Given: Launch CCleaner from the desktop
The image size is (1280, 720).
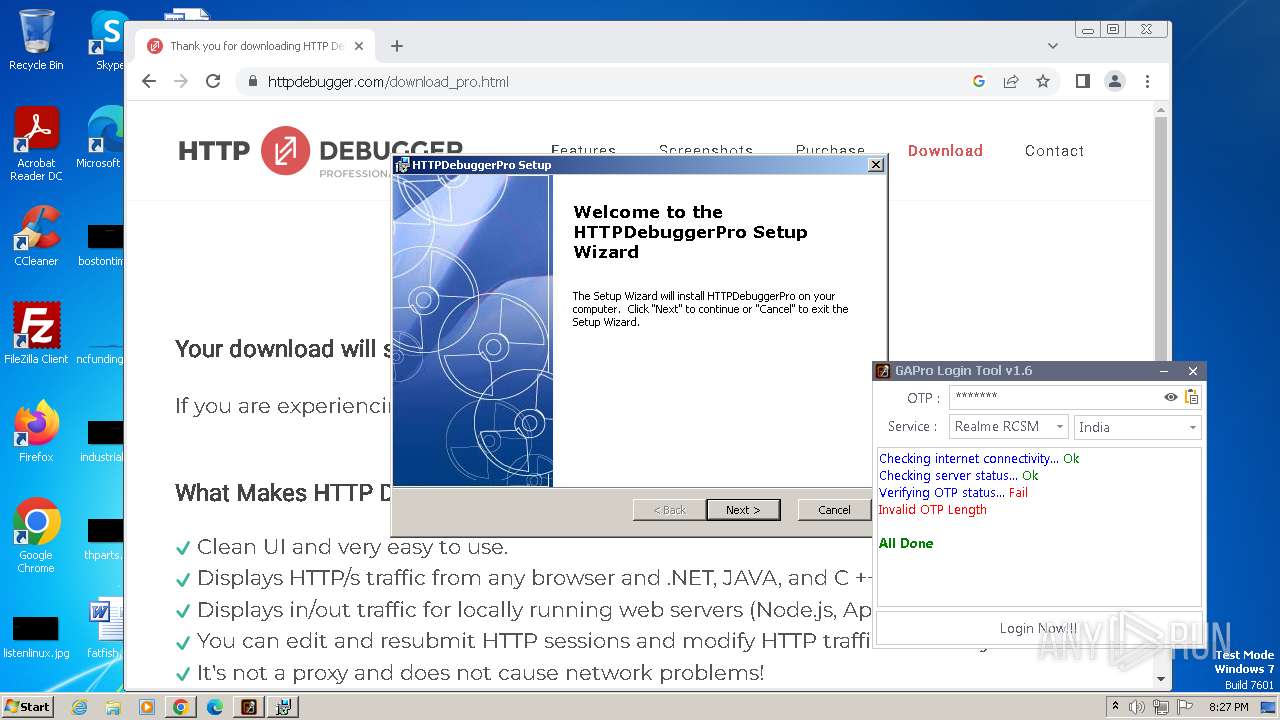Looking at the screenshot, I should tap(36, 237).
